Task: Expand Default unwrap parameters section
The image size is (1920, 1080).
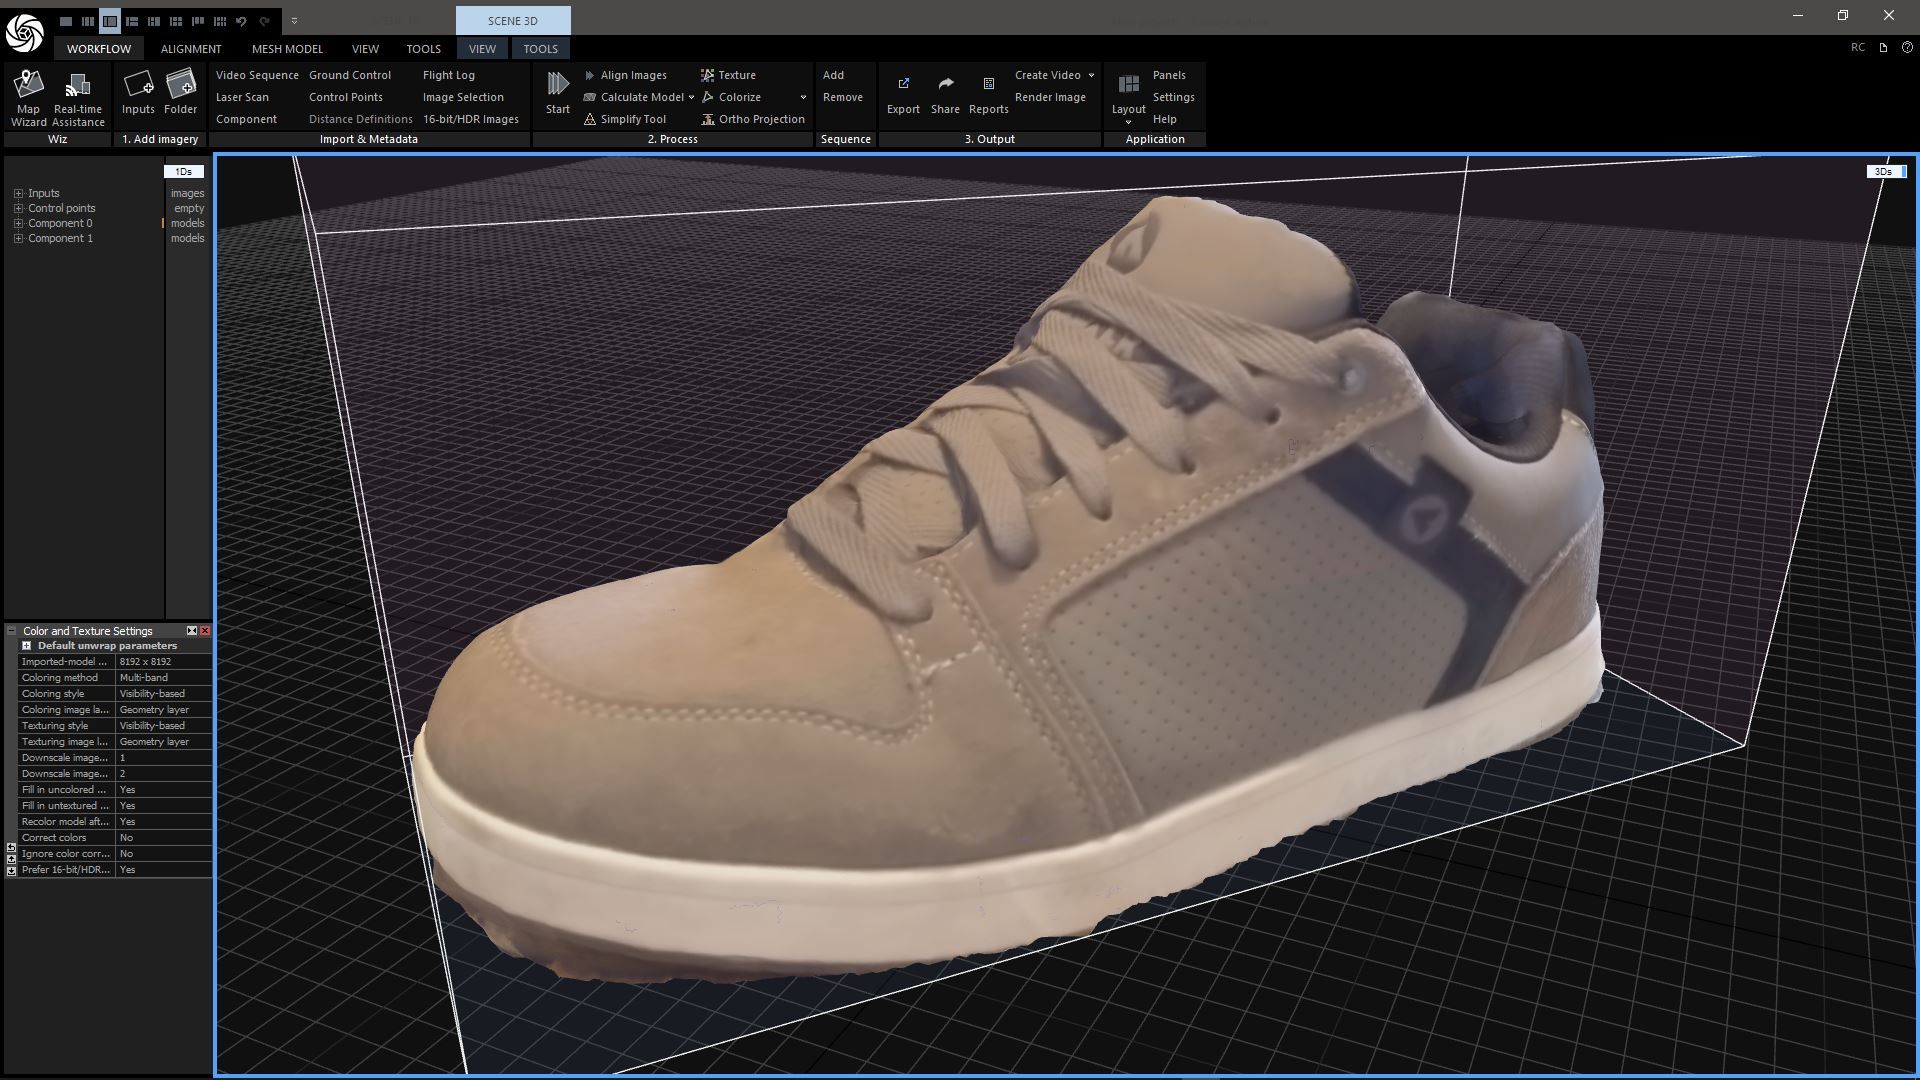Action: click(27, 646)
